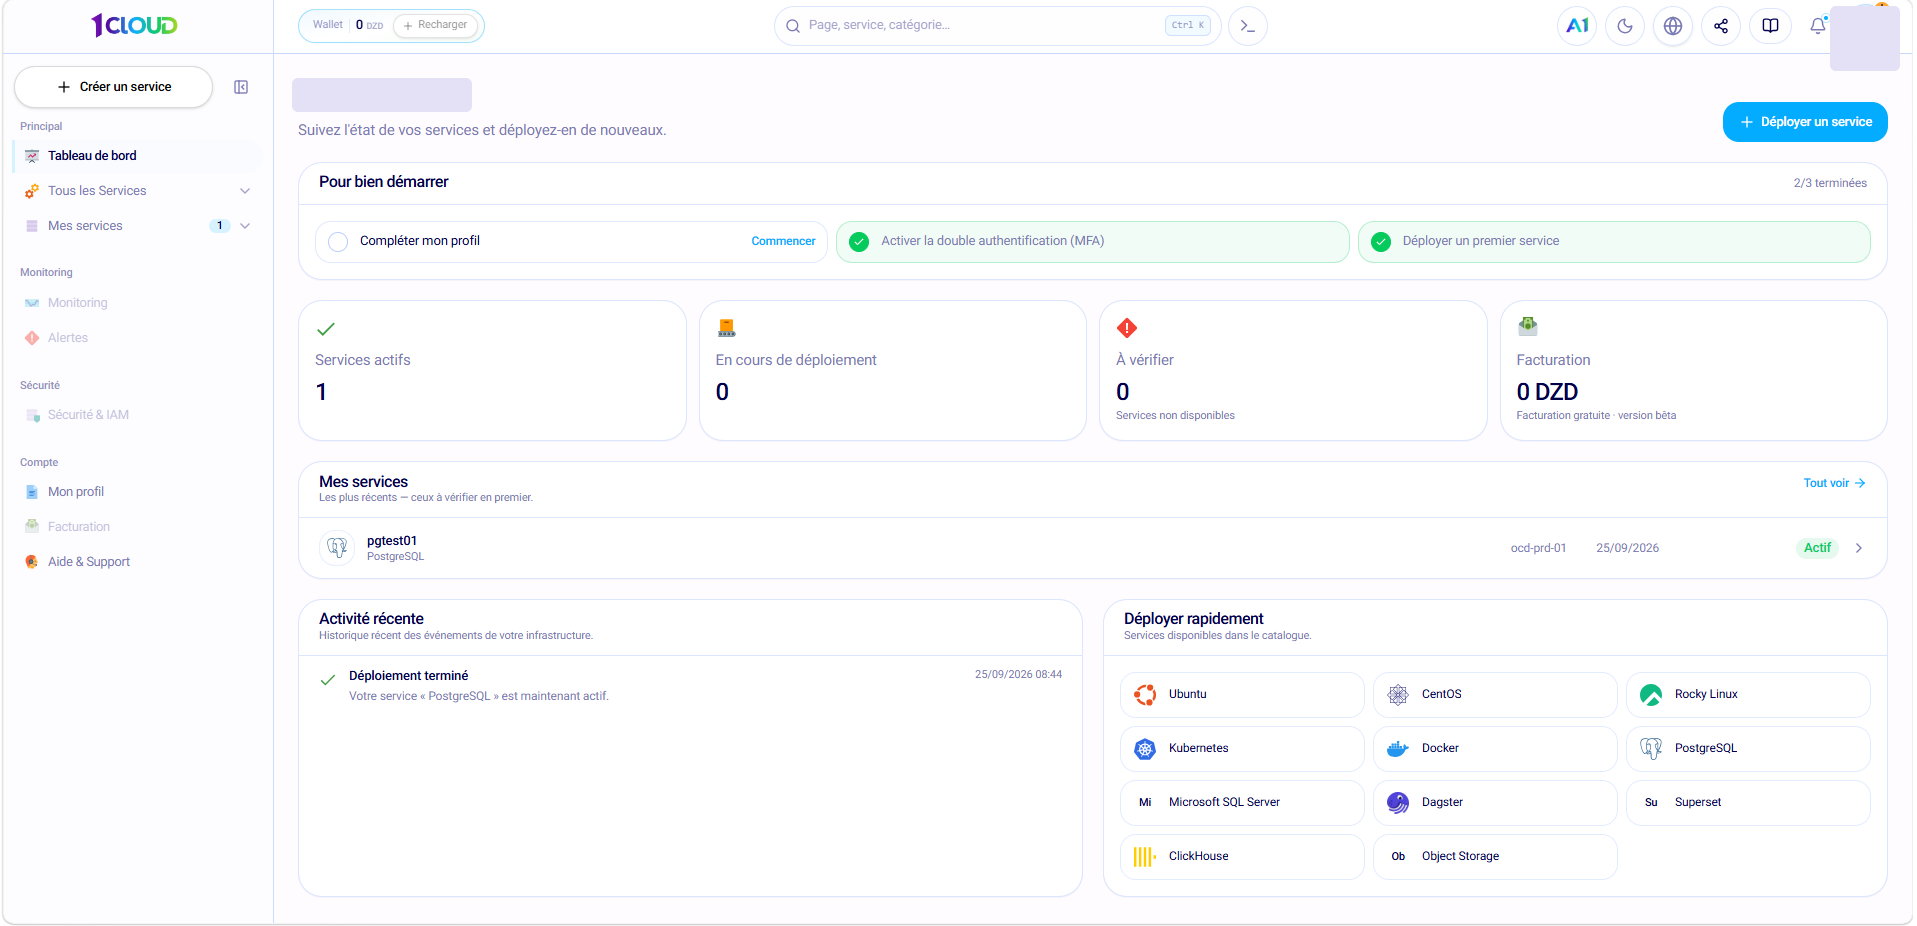
Task: Click Recharger wallet button
Action: coord(435,25)
